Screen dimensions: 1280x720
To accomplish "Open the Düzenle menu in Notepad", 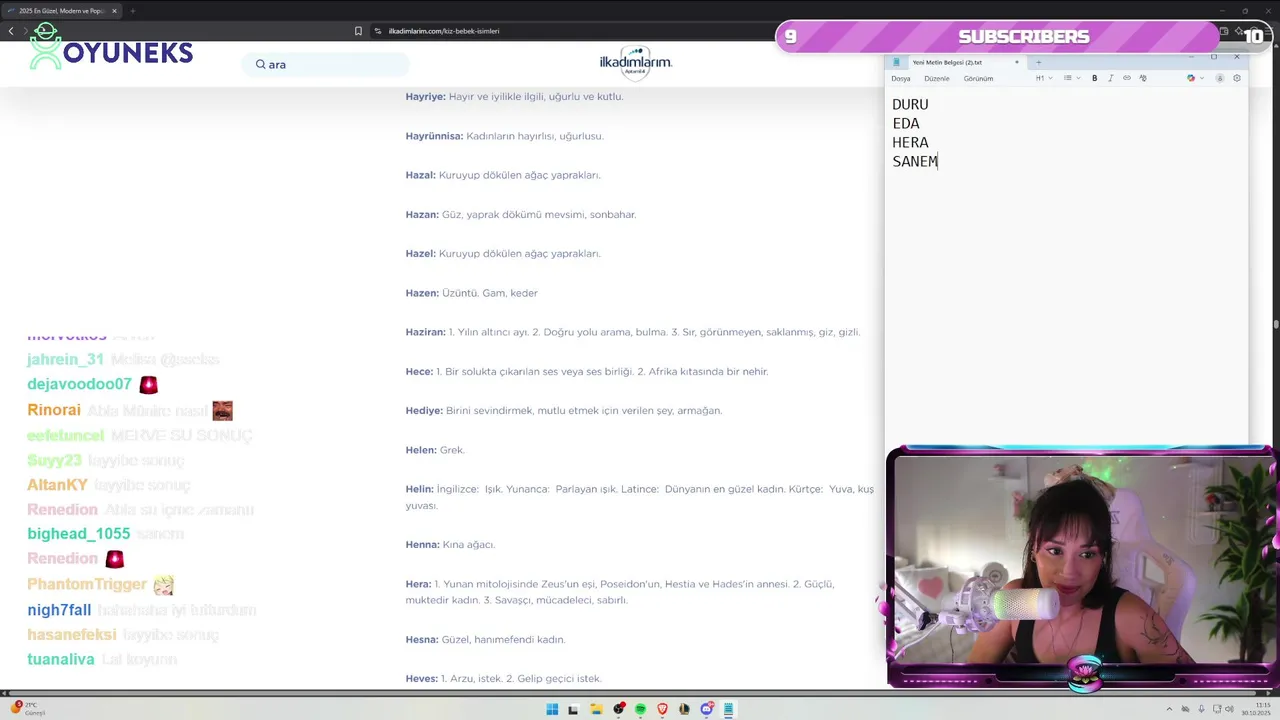I will (x=937, y=78).
